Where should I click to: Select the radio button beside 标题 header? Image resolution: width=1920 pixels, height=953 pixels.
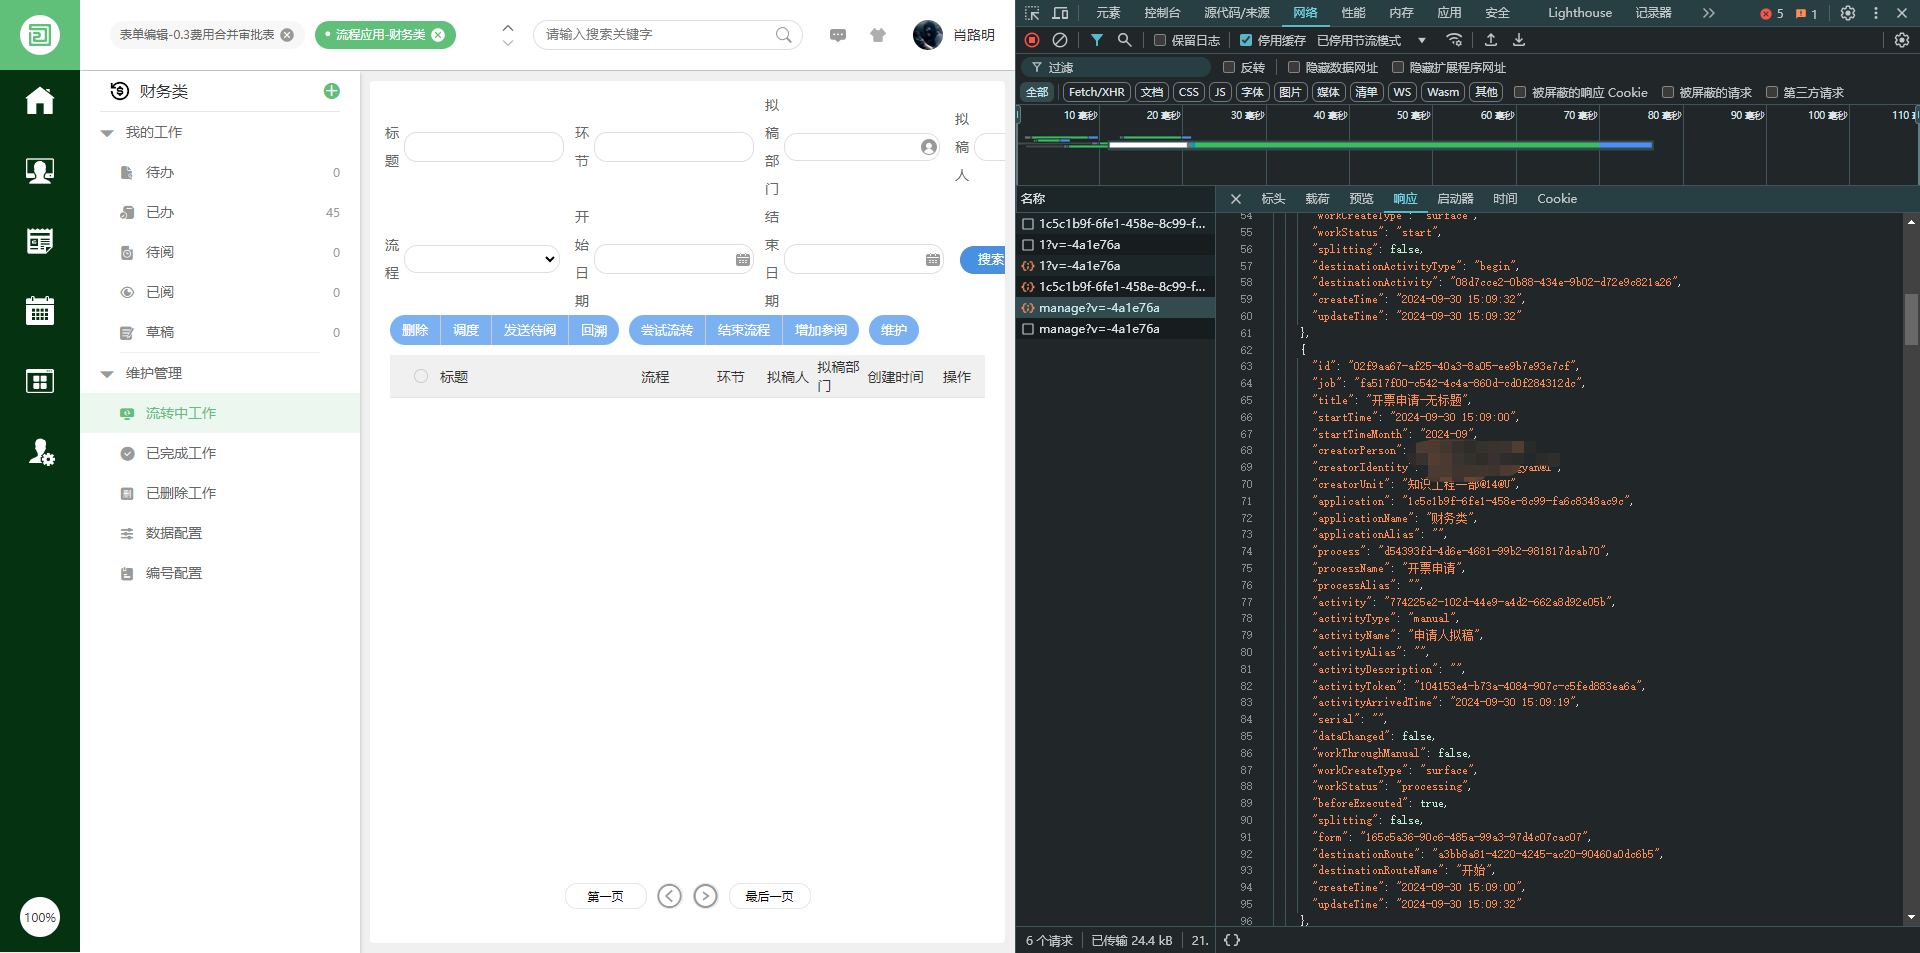click(x=421, y=376)
